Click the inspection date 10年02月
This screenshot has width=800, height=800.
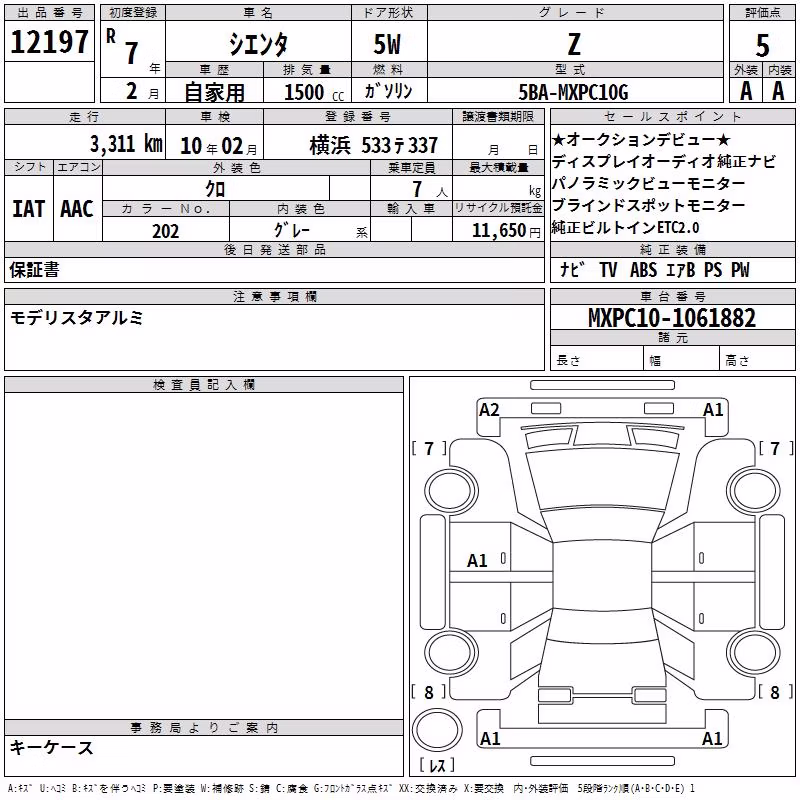point(219,146)
